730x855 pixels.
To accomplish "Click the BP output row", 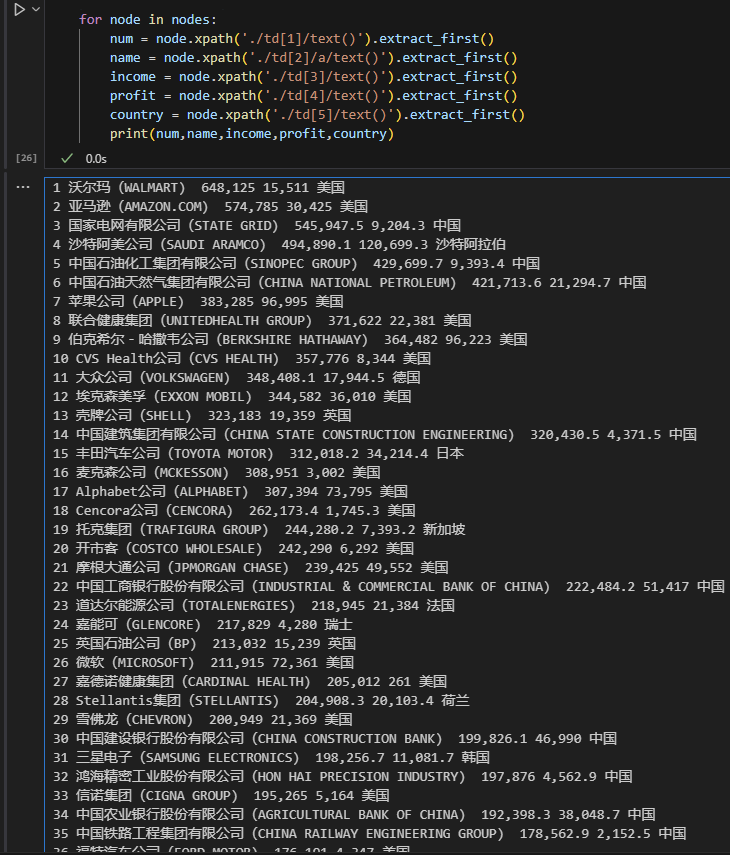I will pos(204,644).
